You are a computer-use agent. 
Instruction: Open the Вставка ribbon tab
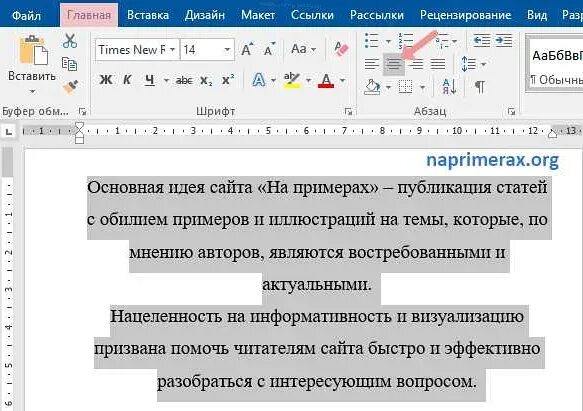click(148, 15)
